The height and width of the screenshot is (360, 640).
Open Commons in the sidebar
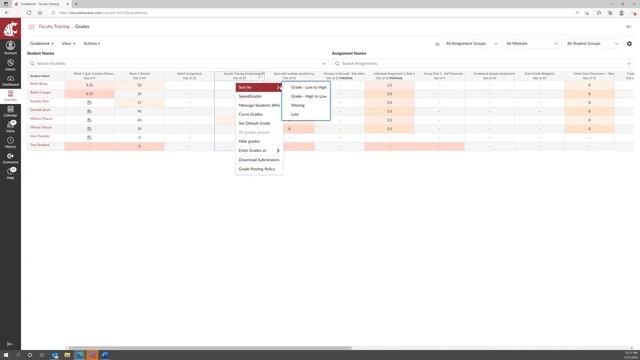pos(10,158)
